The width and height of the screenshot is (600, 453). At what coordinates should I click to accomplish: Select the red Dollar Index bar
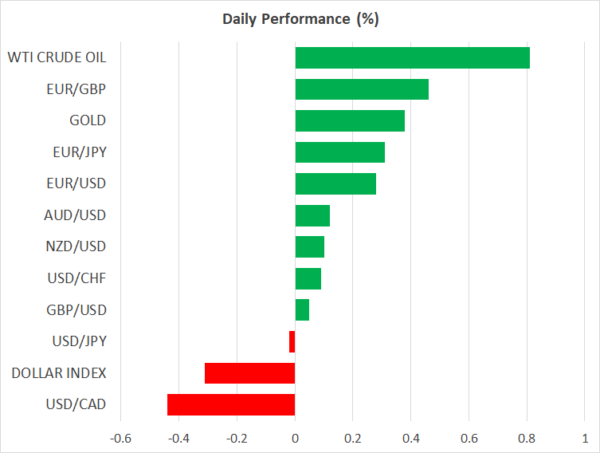[x=250, y=373]
